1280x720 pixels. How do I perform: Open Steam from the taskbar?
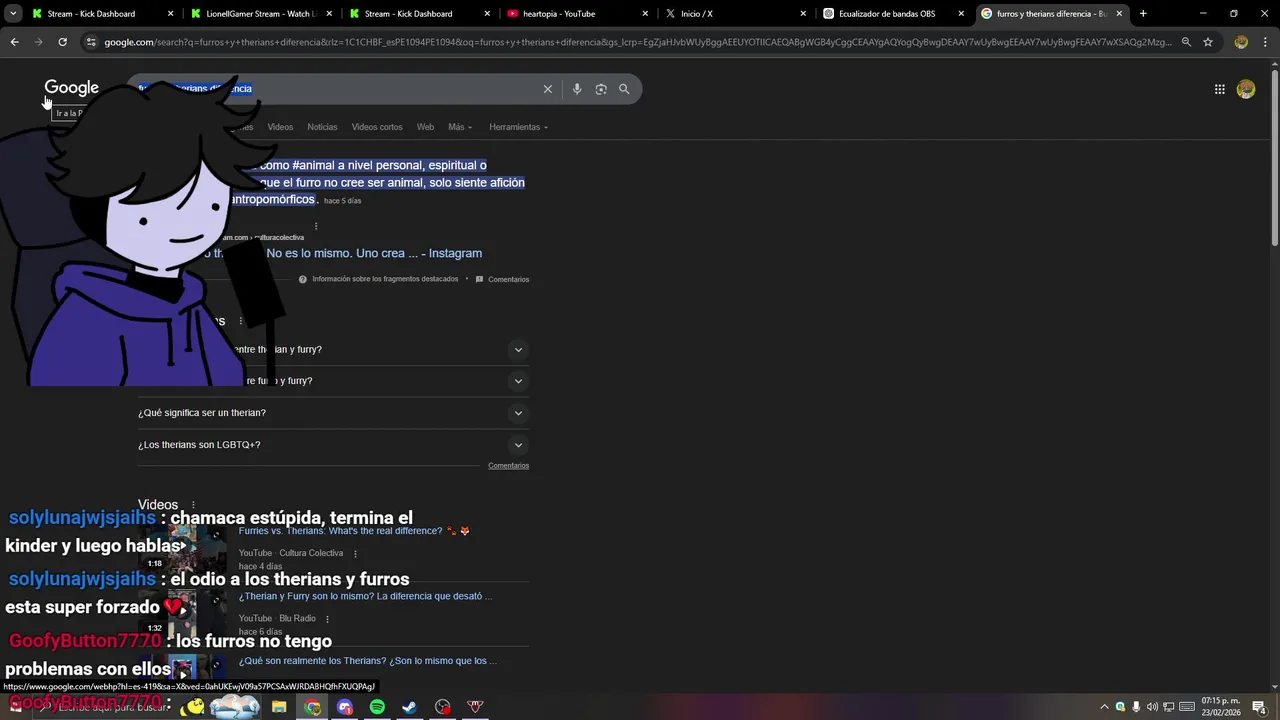410,707
